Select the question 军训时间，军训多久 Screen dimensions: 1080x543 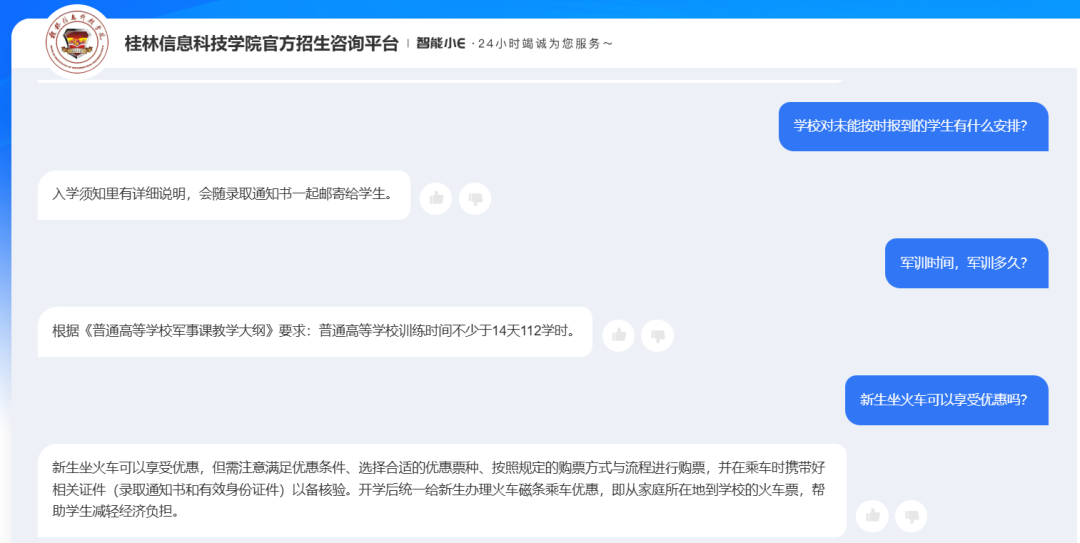tap(966, 263)
